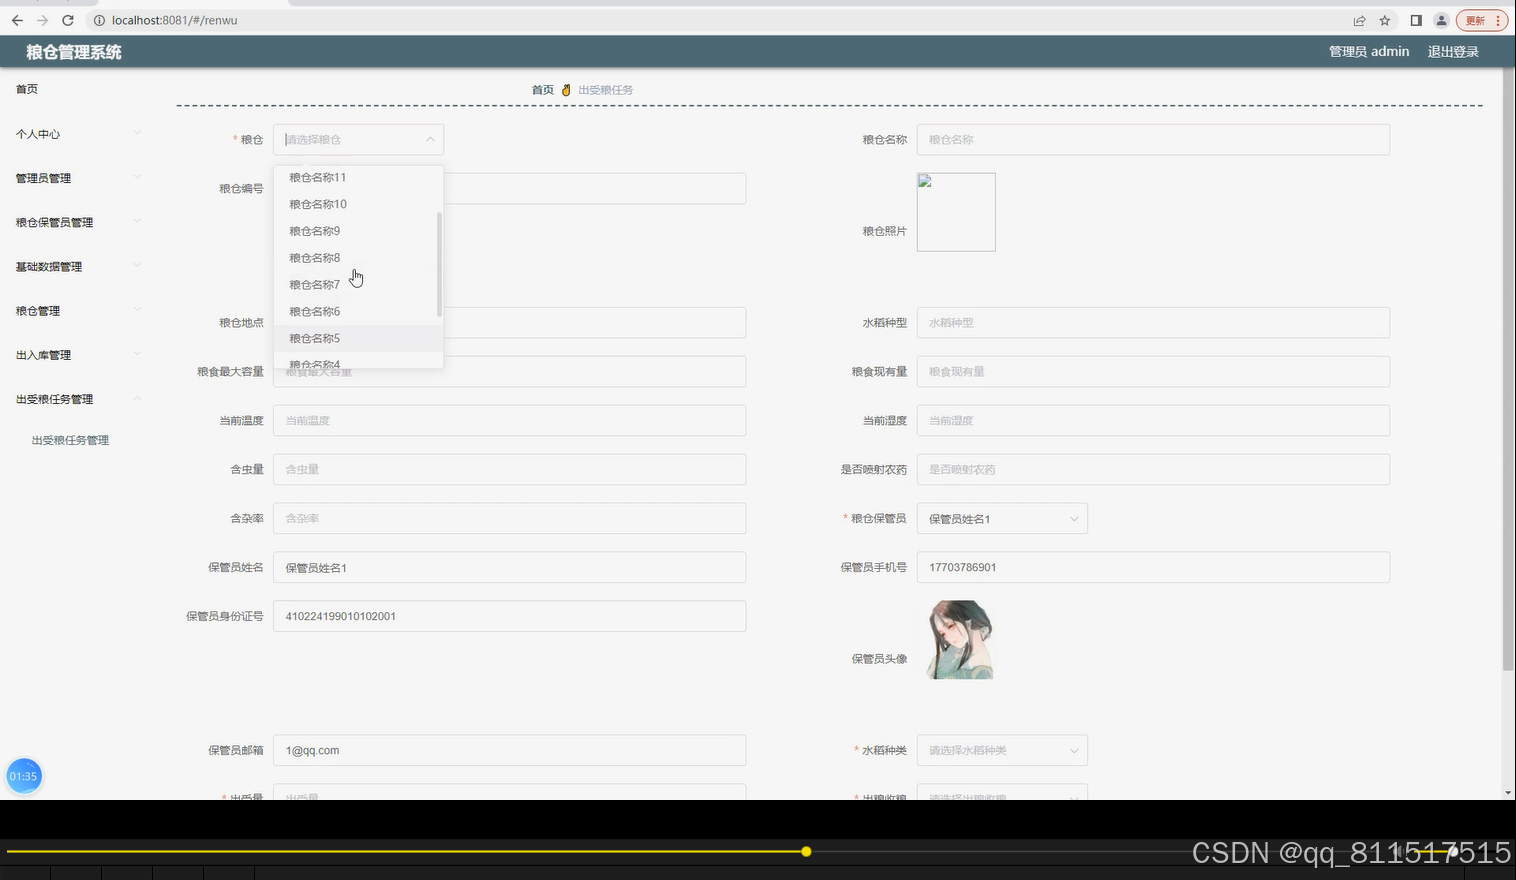The height and width of the screenshot is (880, 1516).
Task: Open 首页 in the left sidebar
Action: [x=27, y=89]
